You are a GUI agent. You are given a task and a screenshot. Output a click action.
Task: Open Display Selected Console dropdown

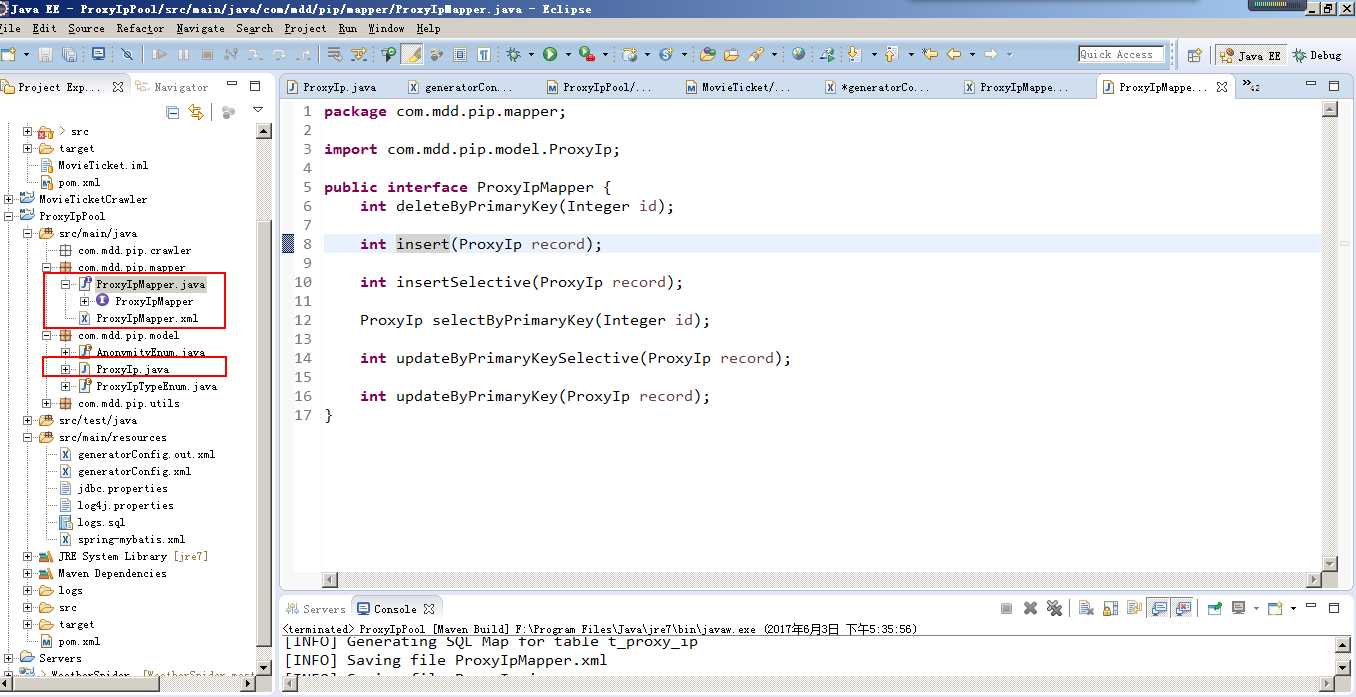tap(1256, 608)
